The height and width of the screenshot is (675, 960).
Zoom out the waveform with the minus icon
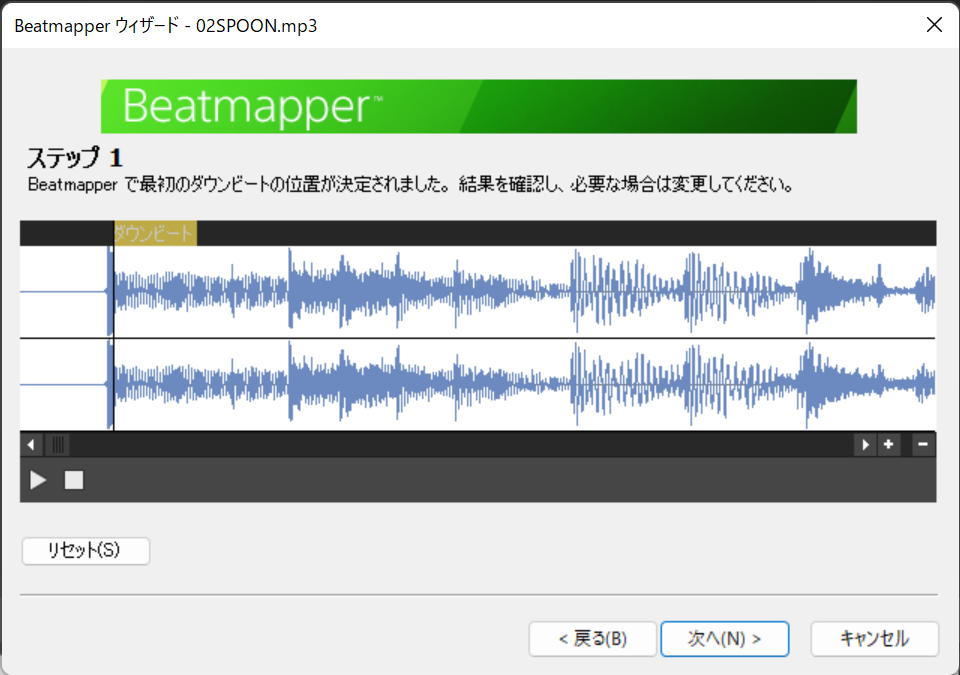(923, 445)
